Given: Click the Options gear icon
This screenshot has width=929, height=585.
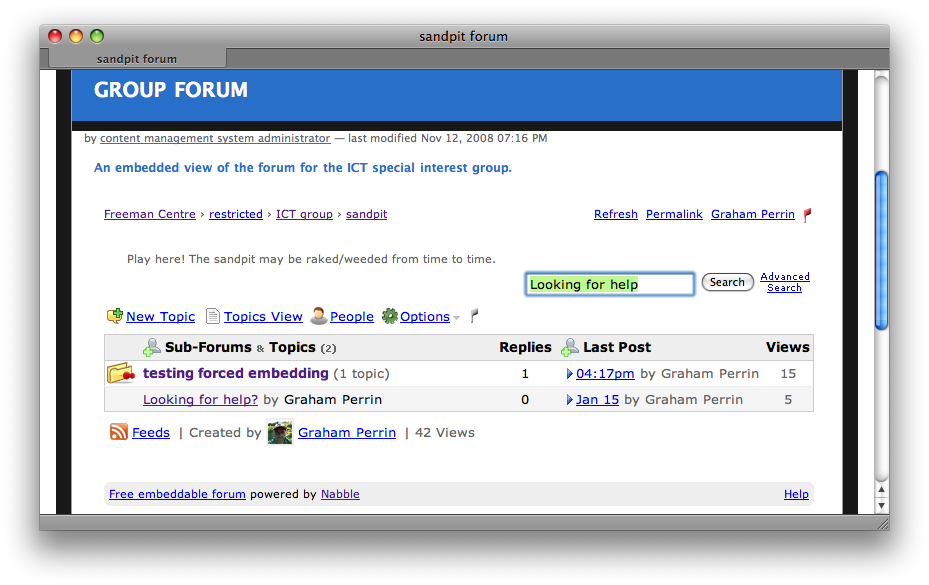Looking at the screenshot, I should 390,316.
